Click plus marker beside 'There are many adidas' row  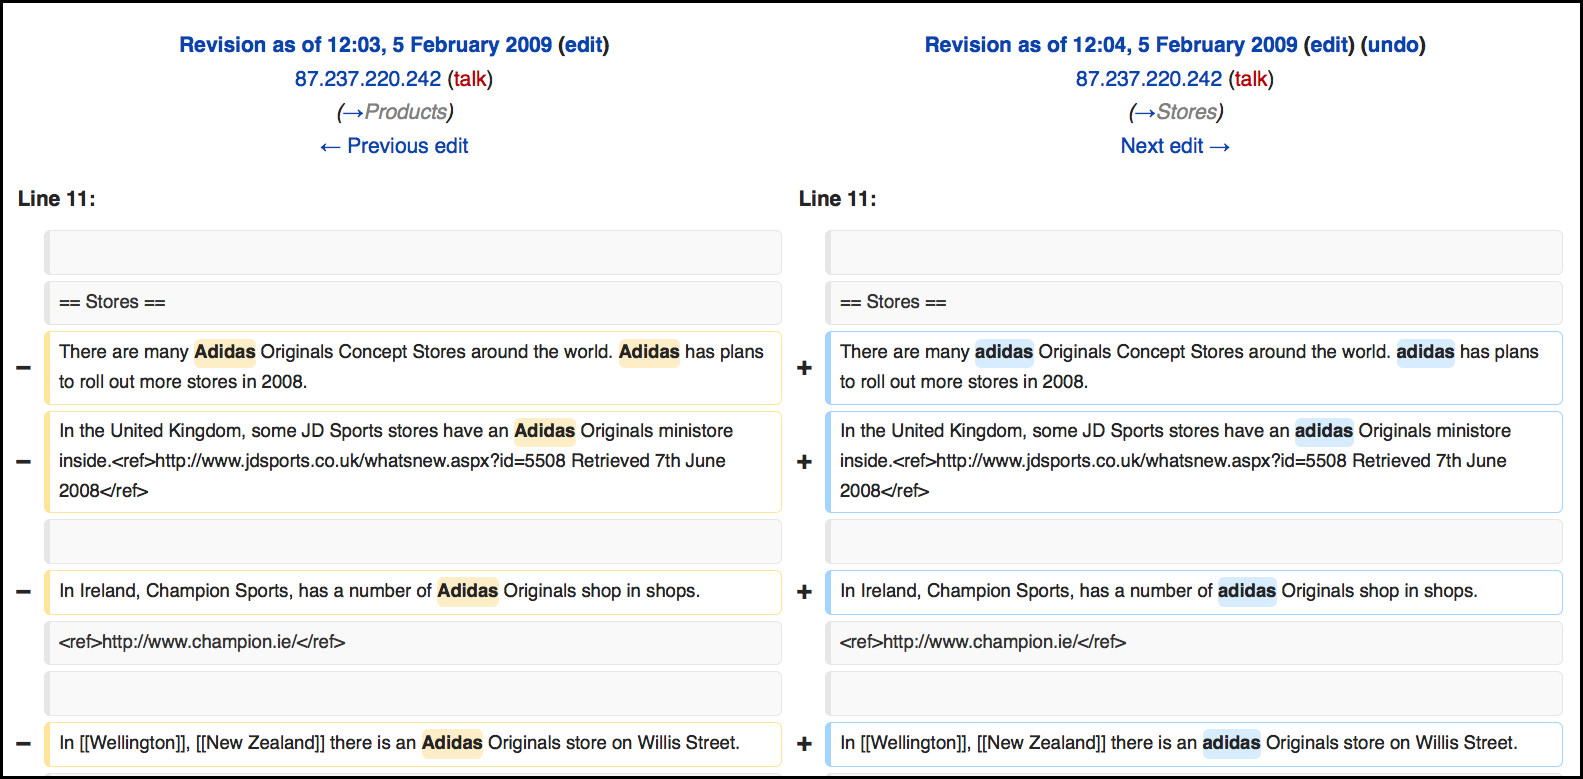[804, 368]
